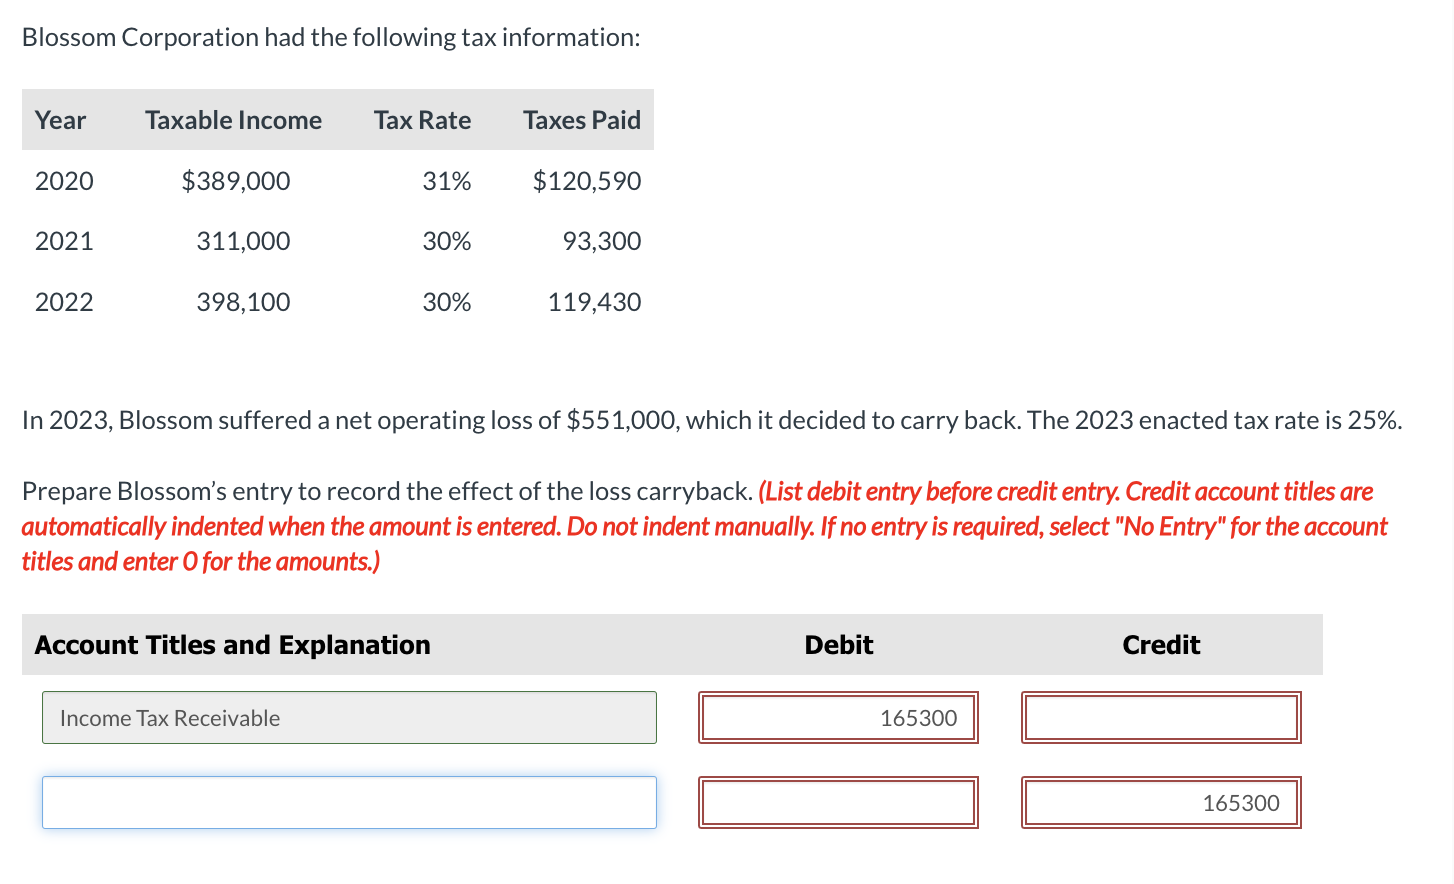
Task: Click the Debit column header
Action: coord(838,644)
